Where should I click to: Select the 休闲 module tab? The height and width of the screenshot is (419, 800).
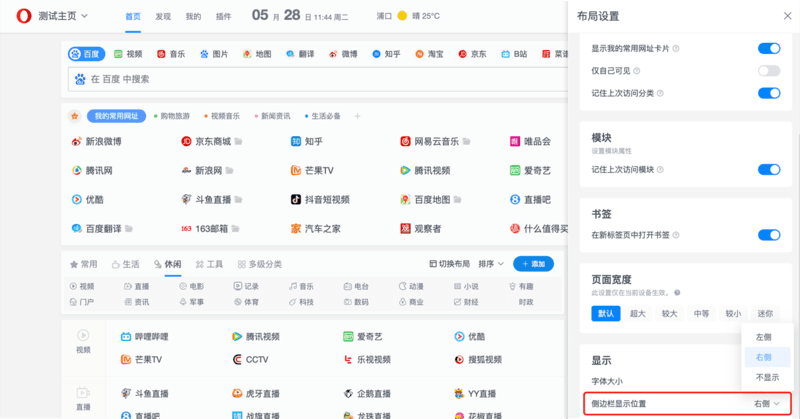[168, 264]
